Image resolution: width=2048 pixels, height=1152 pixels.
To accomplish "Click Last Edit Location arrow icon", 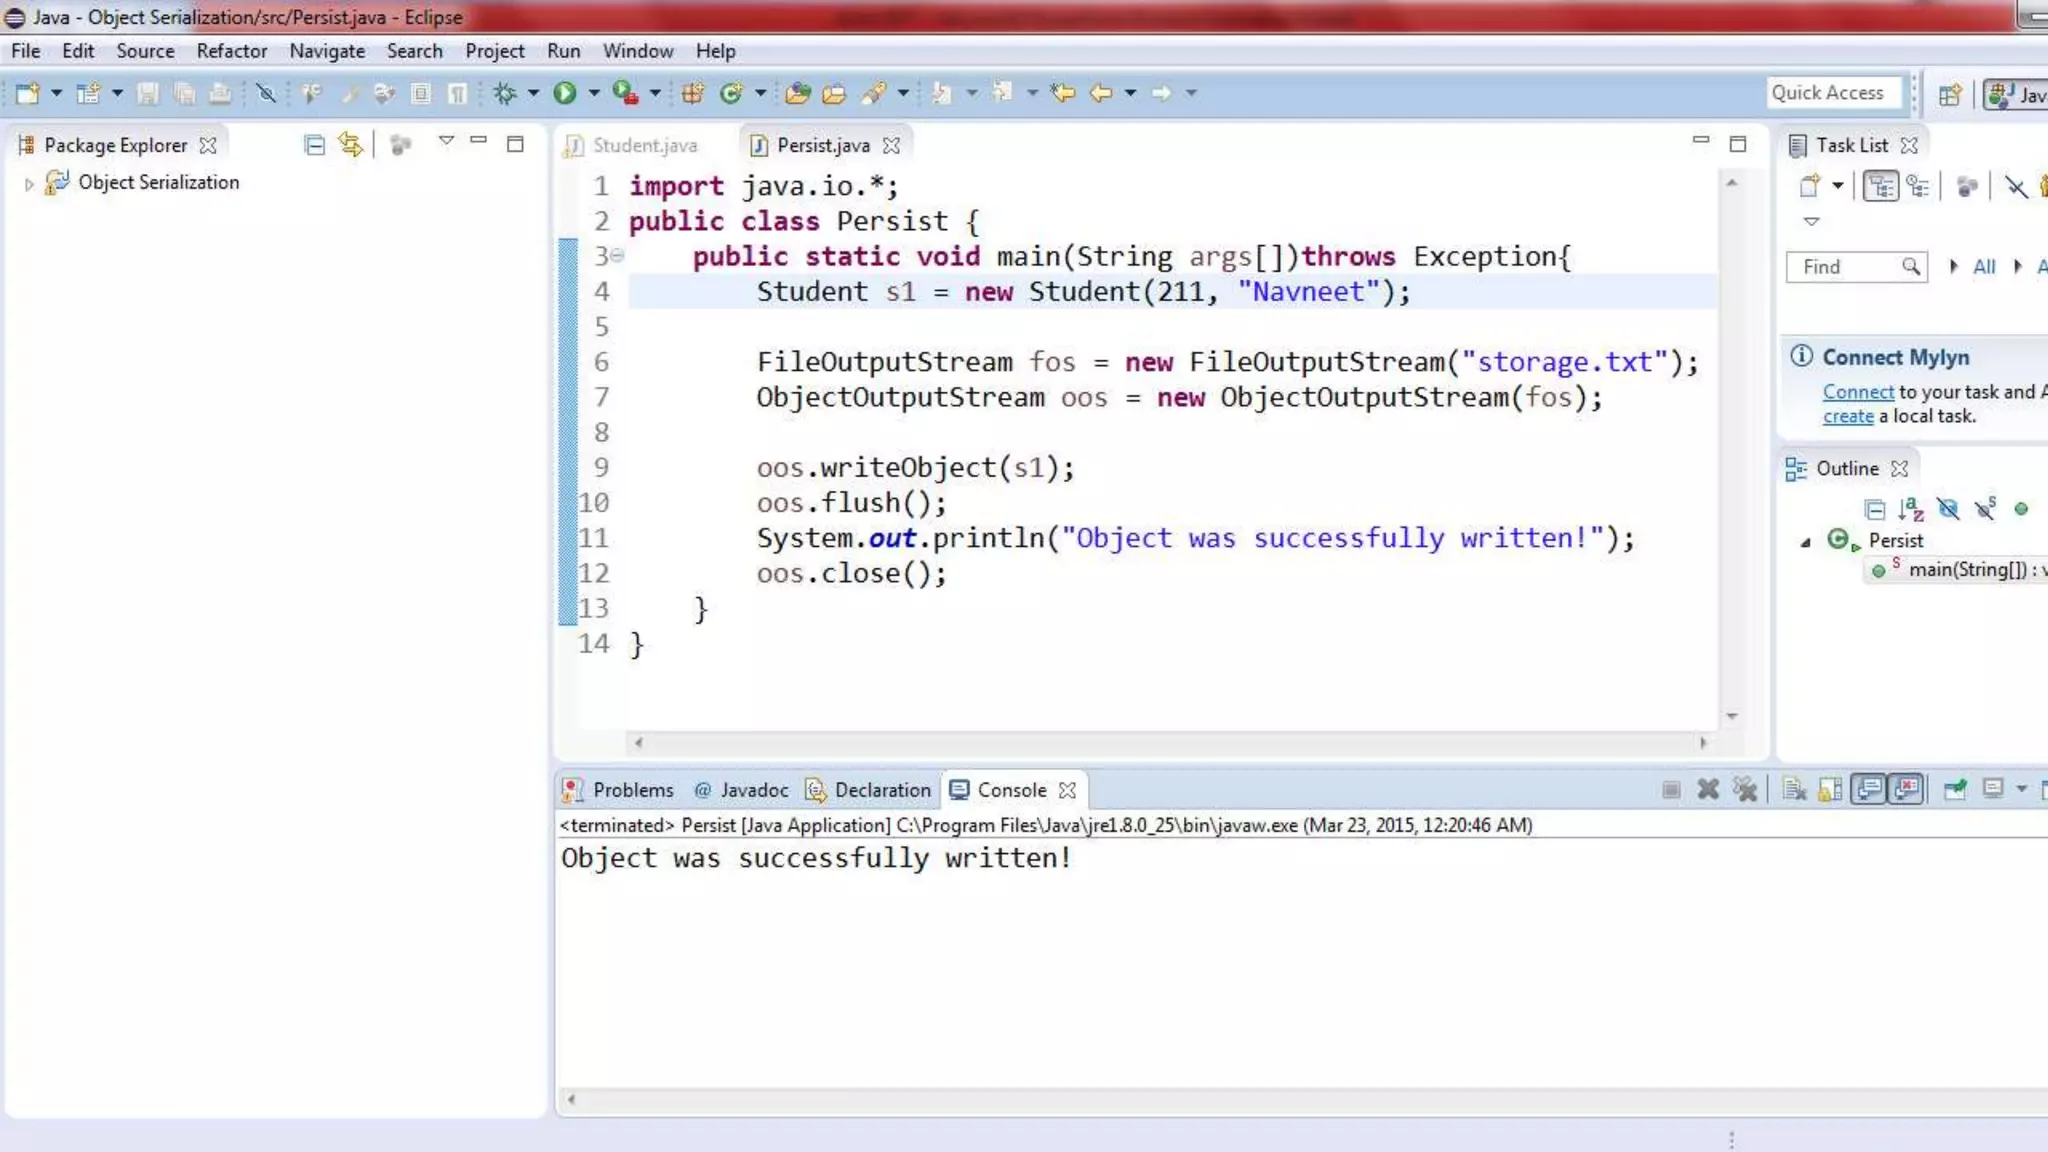I will coord(1062,93).
